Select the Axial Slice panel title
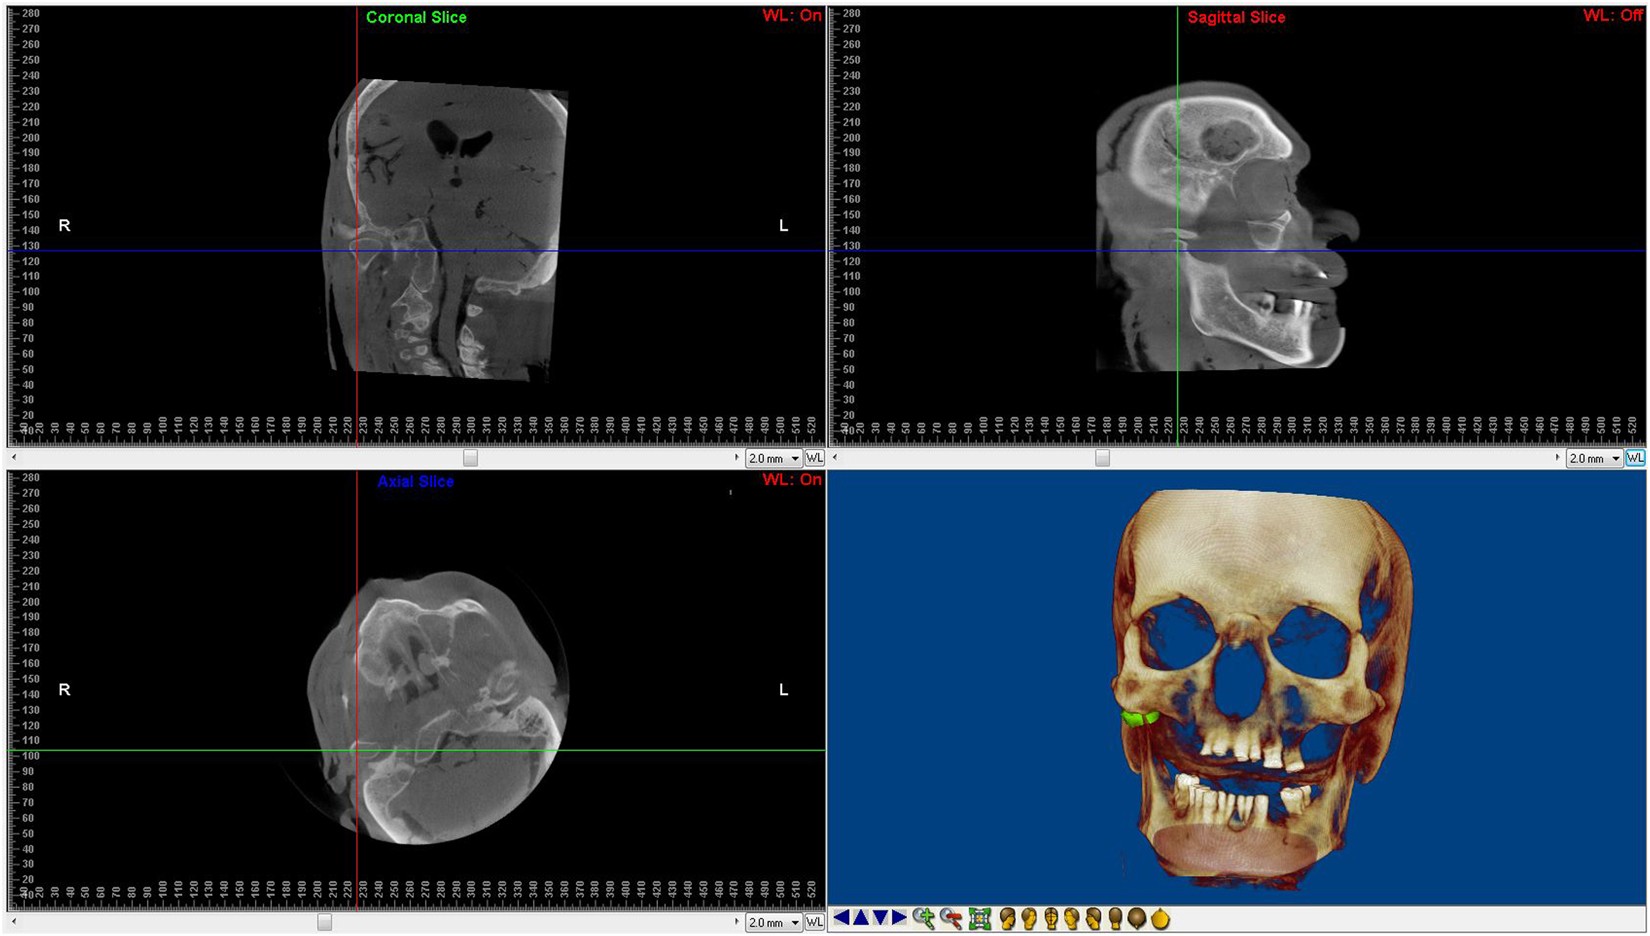The width and height of the screenshot is (1650, 936). (x=416, y=481)
